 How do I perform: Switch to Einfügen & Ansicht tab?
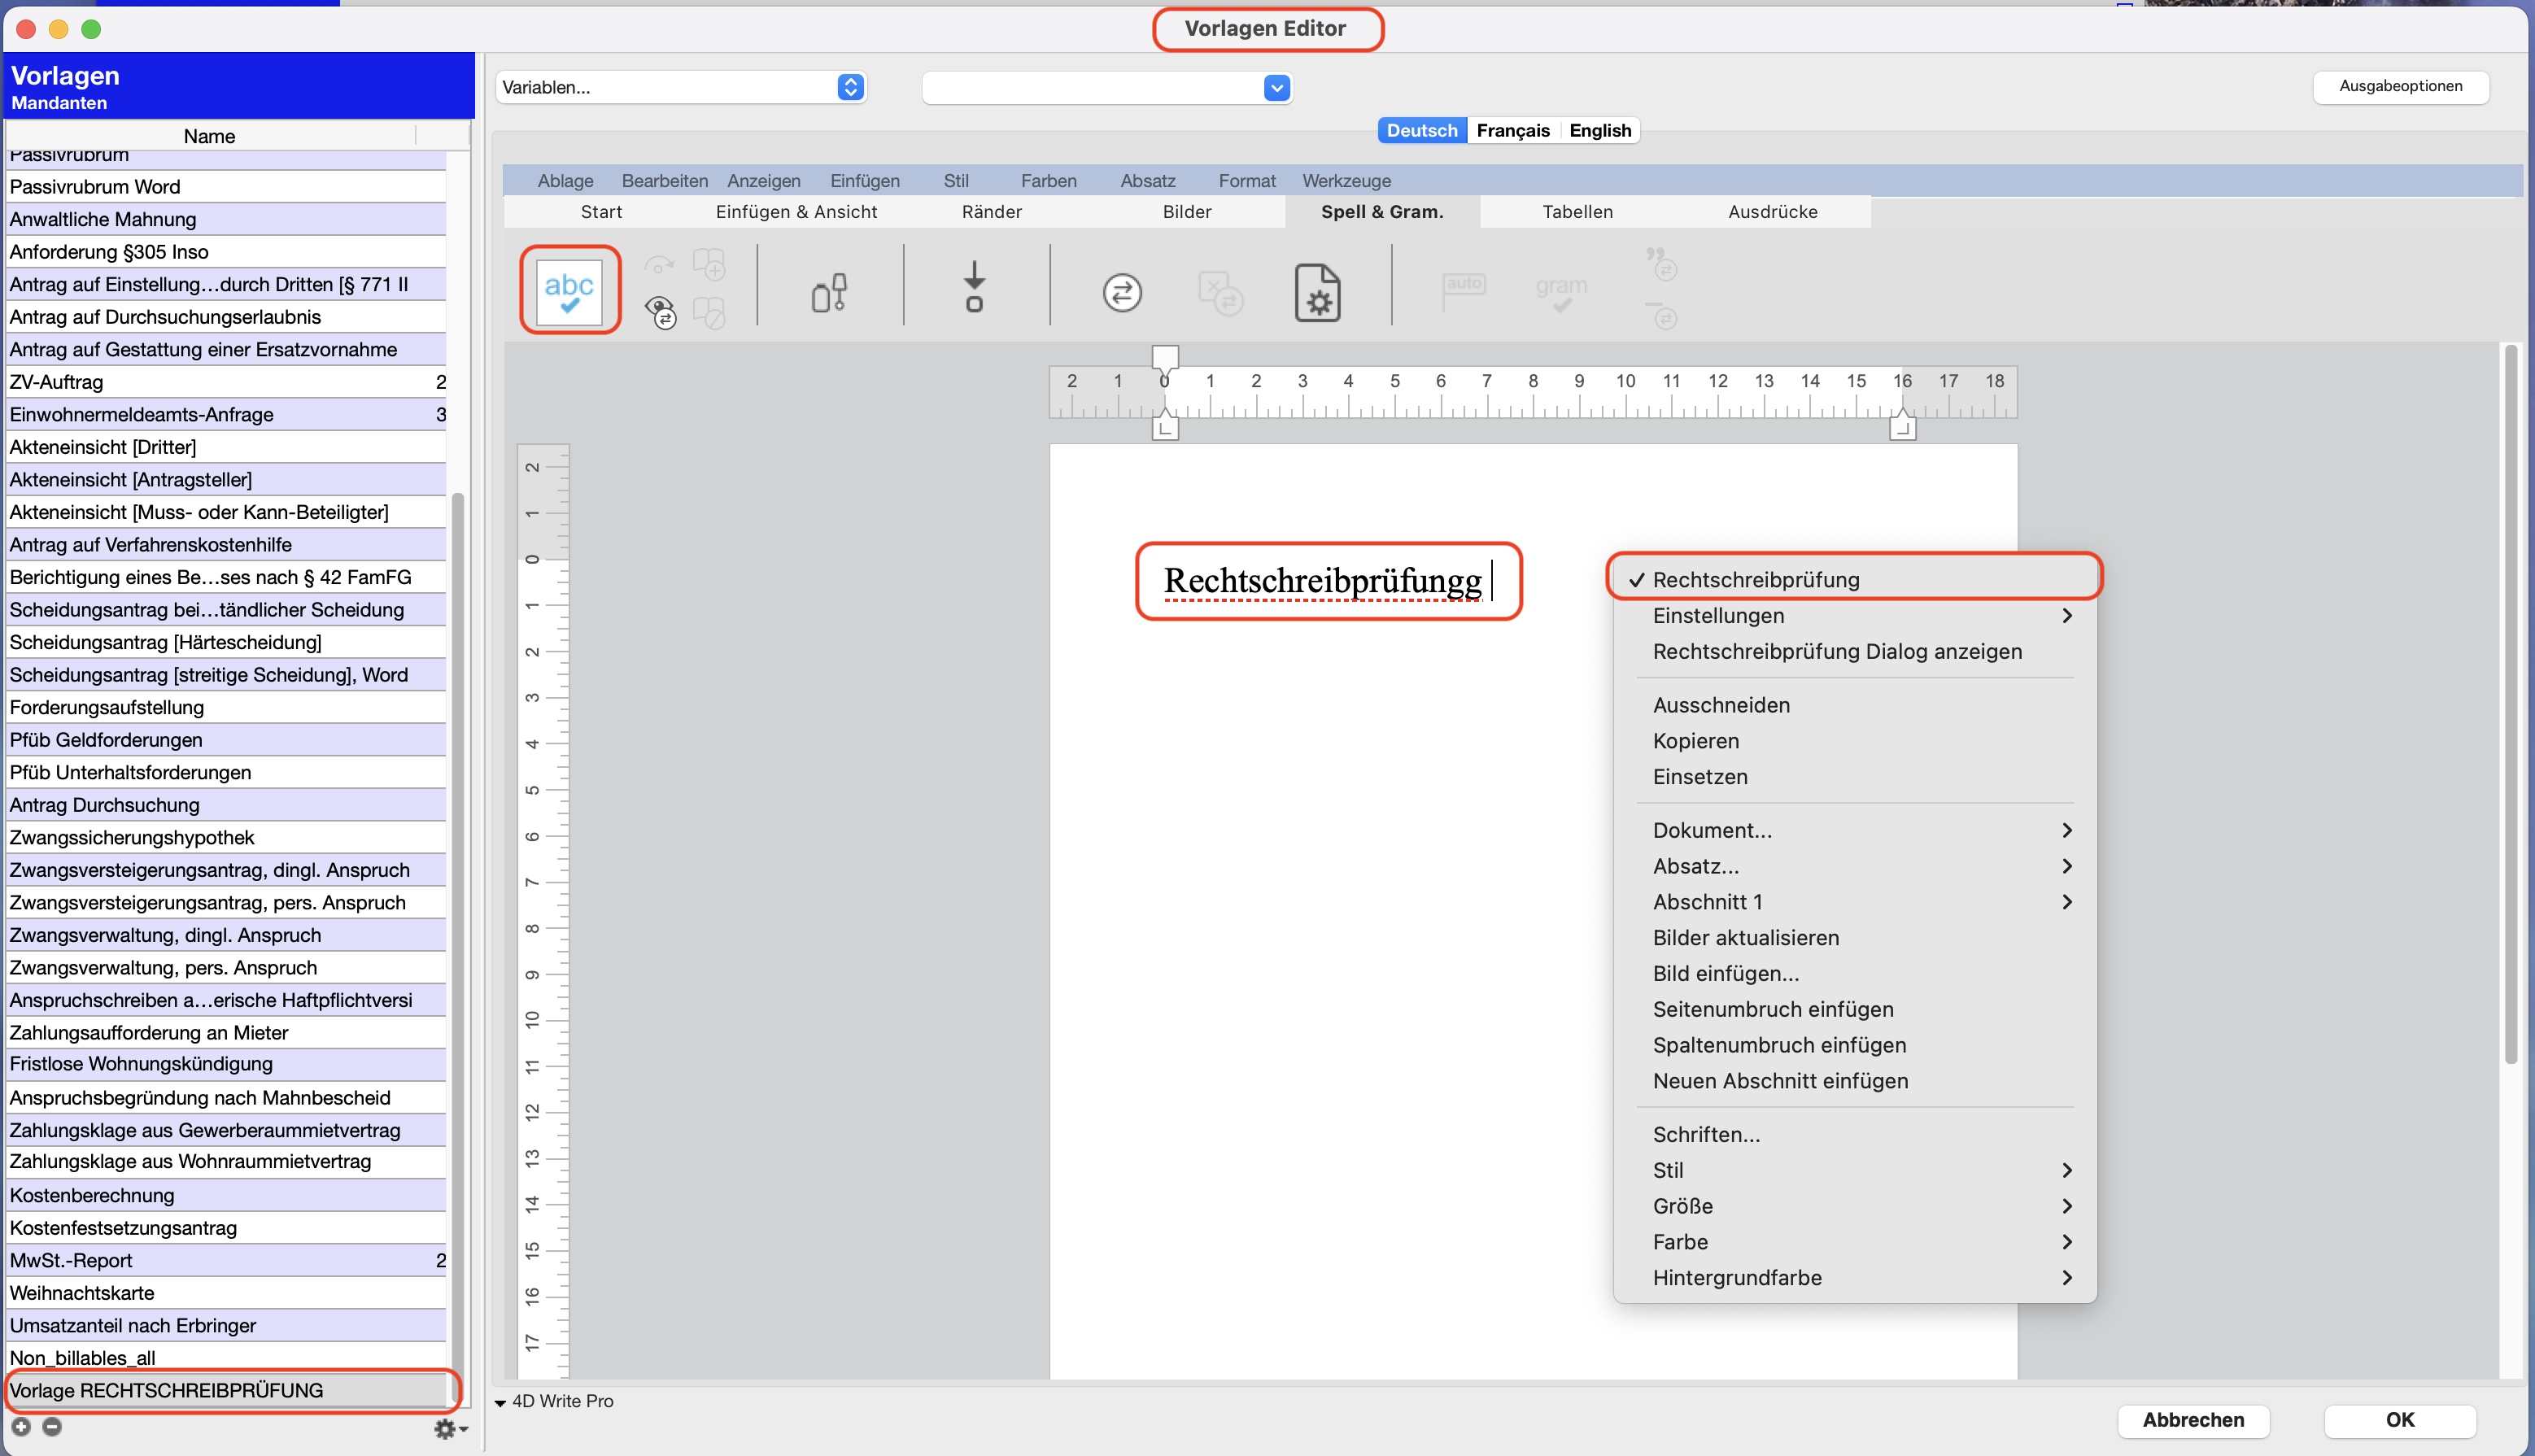pyautogui.click(x=796, y=212)
